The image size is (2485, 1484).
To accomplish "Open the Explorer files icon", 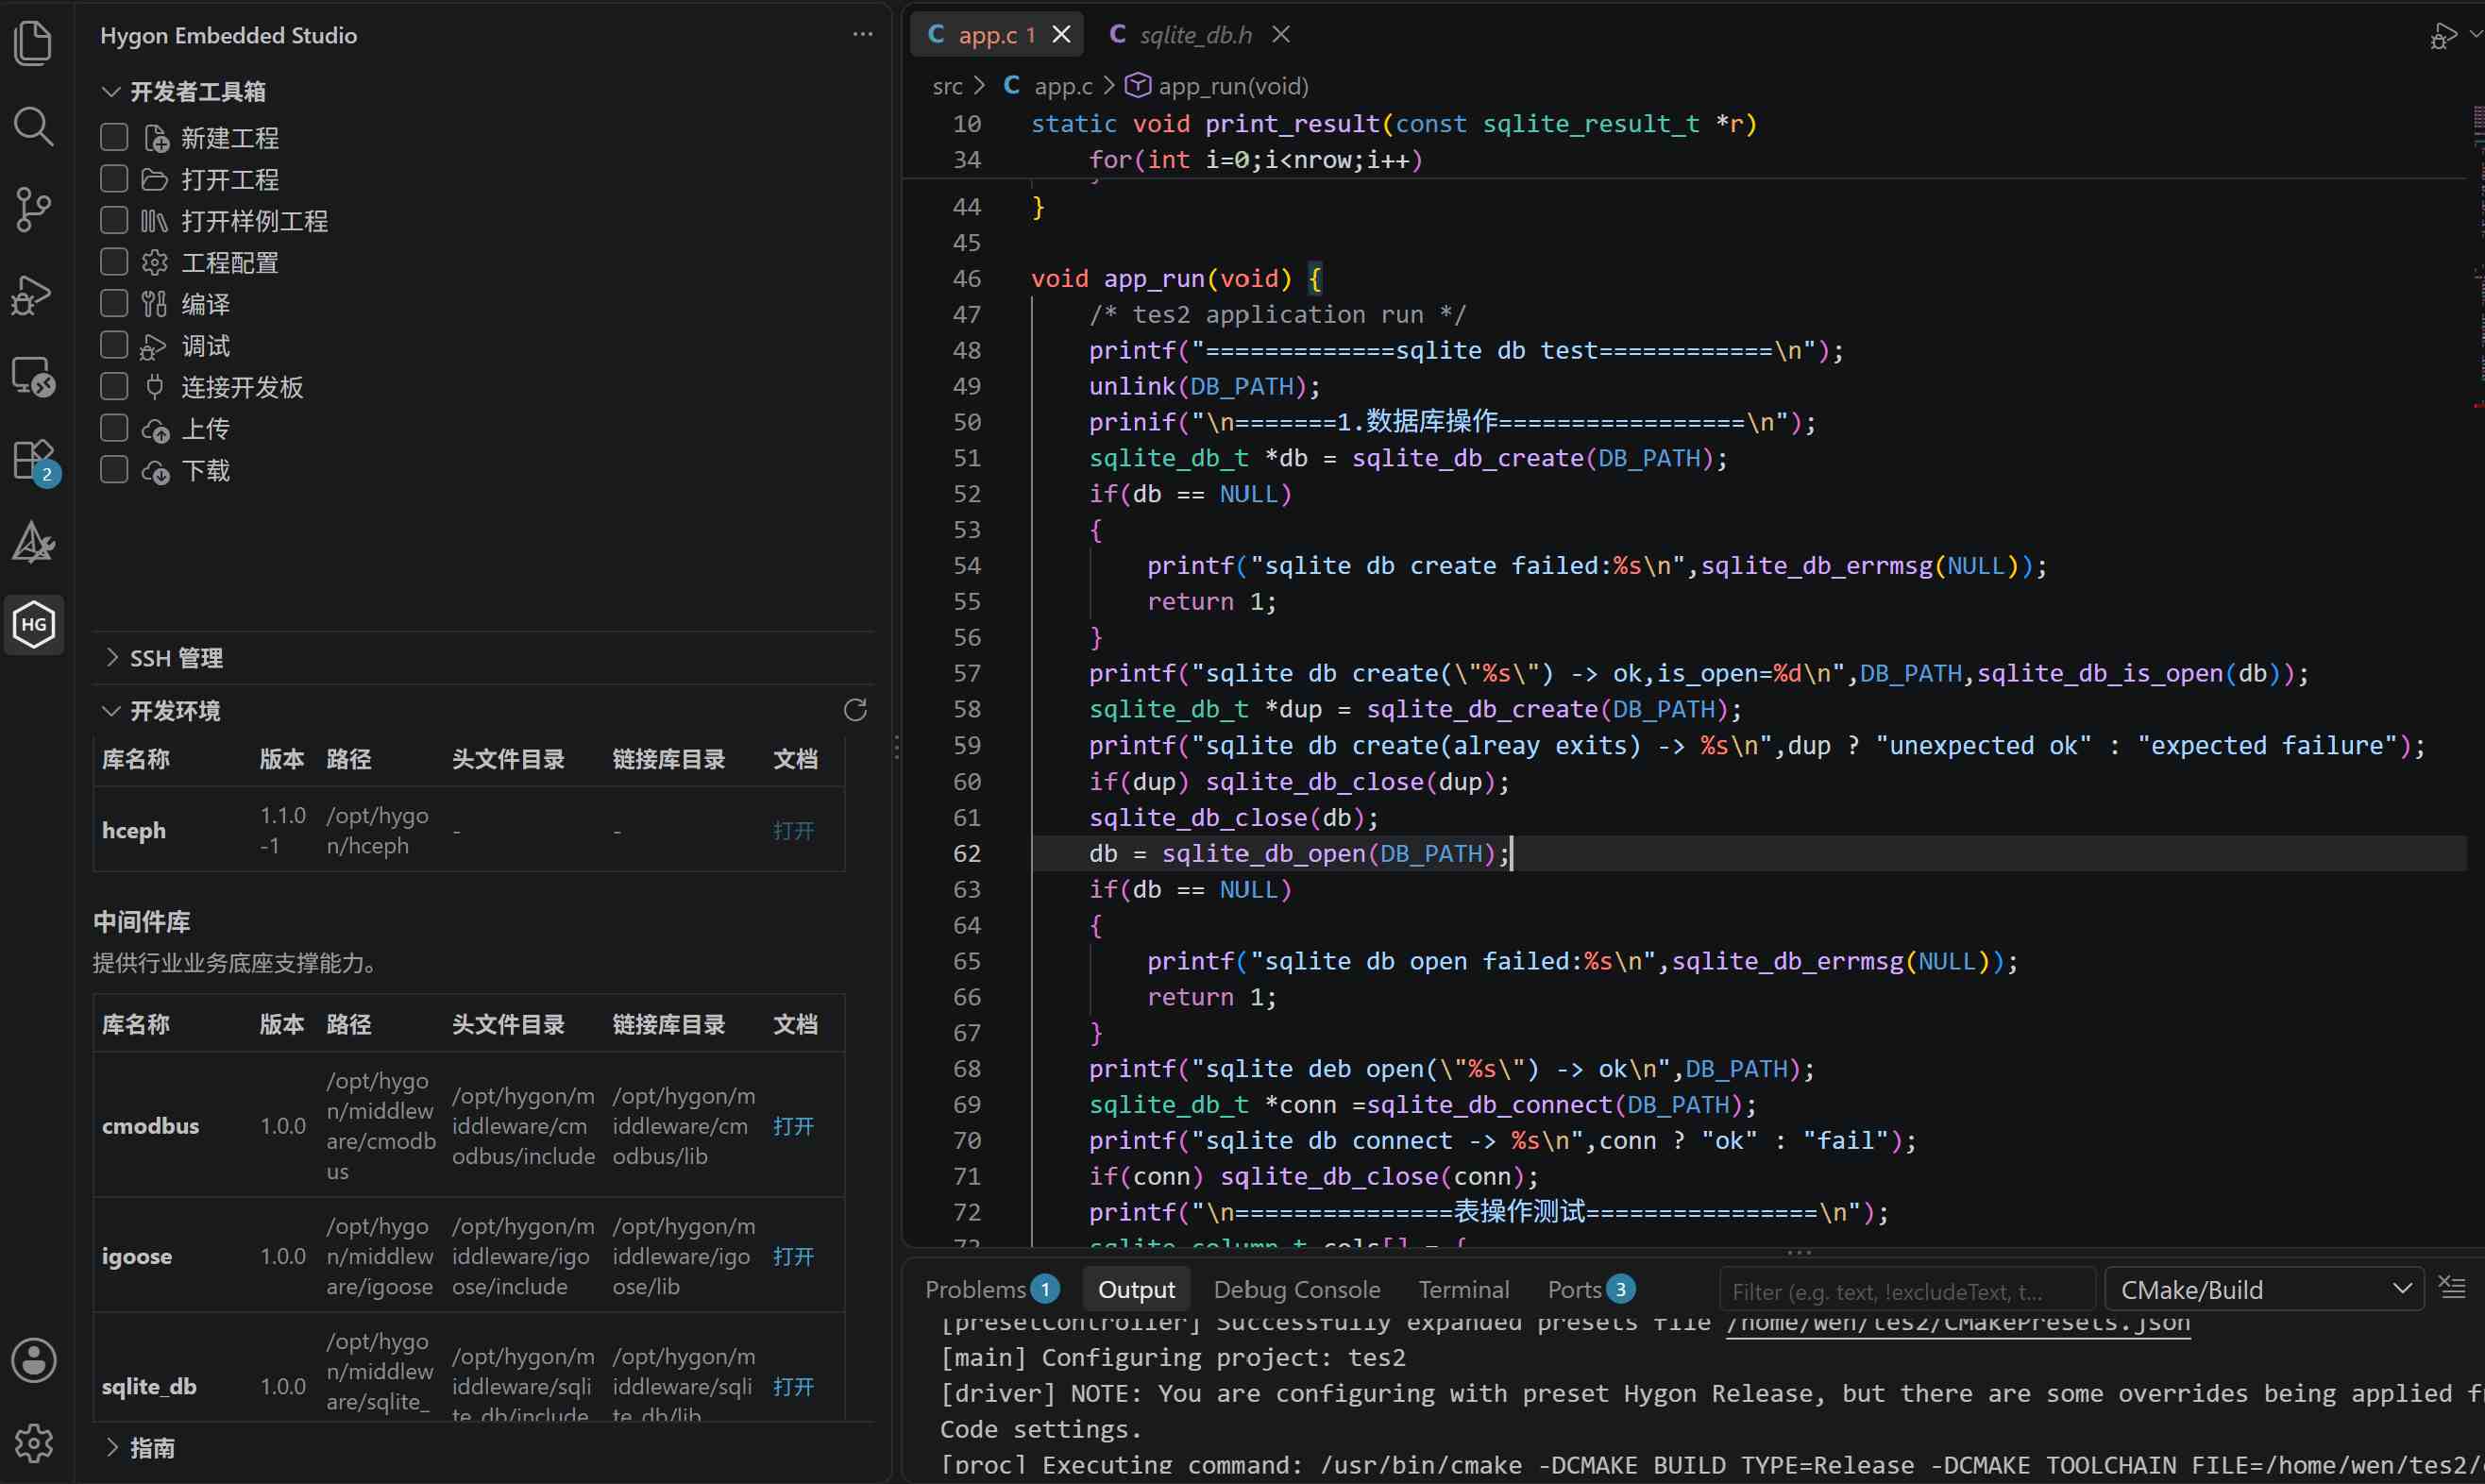I will pos(33,42).
